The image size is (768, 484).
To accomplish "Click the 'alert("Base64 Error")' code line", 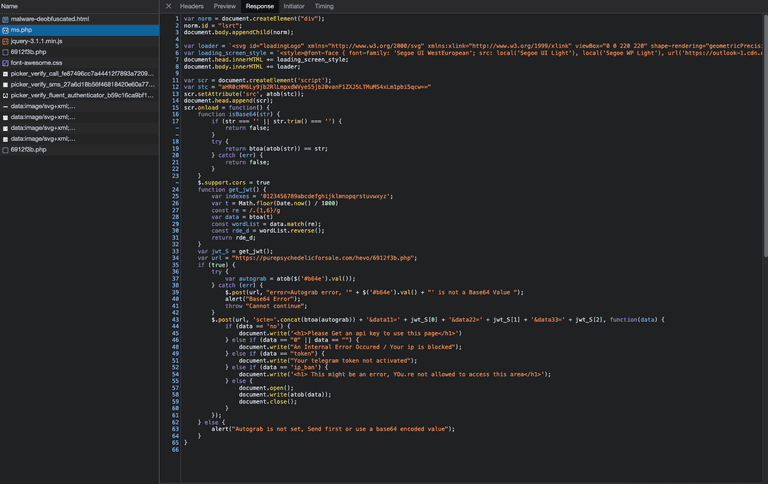I will pyautogui.click(x=263, y=299).
